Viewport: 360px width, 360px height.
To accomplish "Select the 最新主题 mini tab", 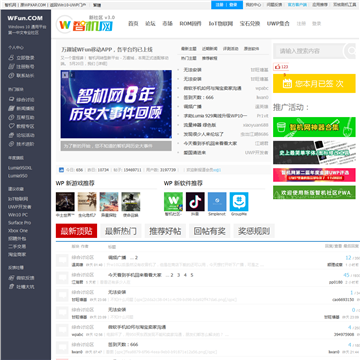I will [x=189, y=49].
